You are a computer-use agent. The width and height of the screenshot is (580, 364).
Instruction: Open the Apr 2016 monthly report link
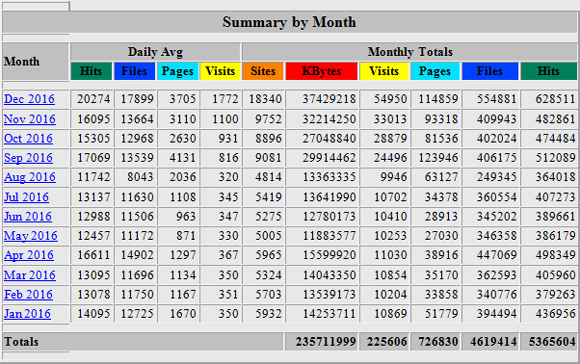point(29,255)
